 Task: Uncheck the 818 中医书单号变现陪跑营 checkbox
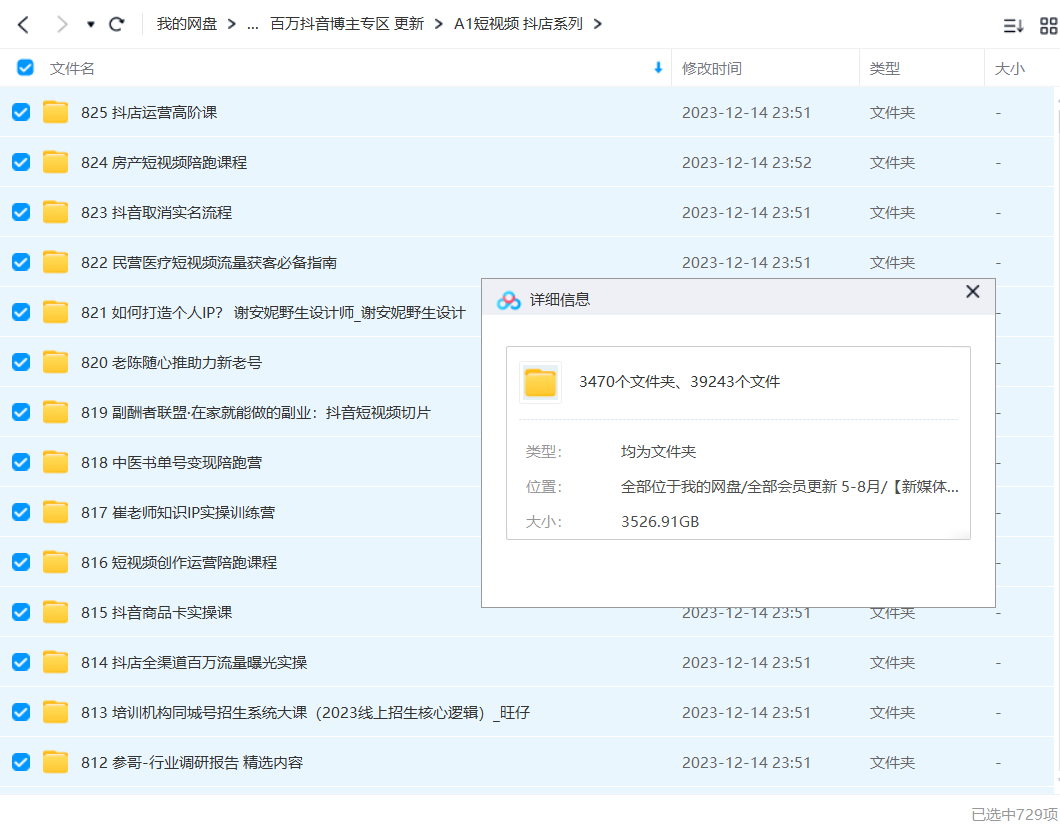click(21, 462)
